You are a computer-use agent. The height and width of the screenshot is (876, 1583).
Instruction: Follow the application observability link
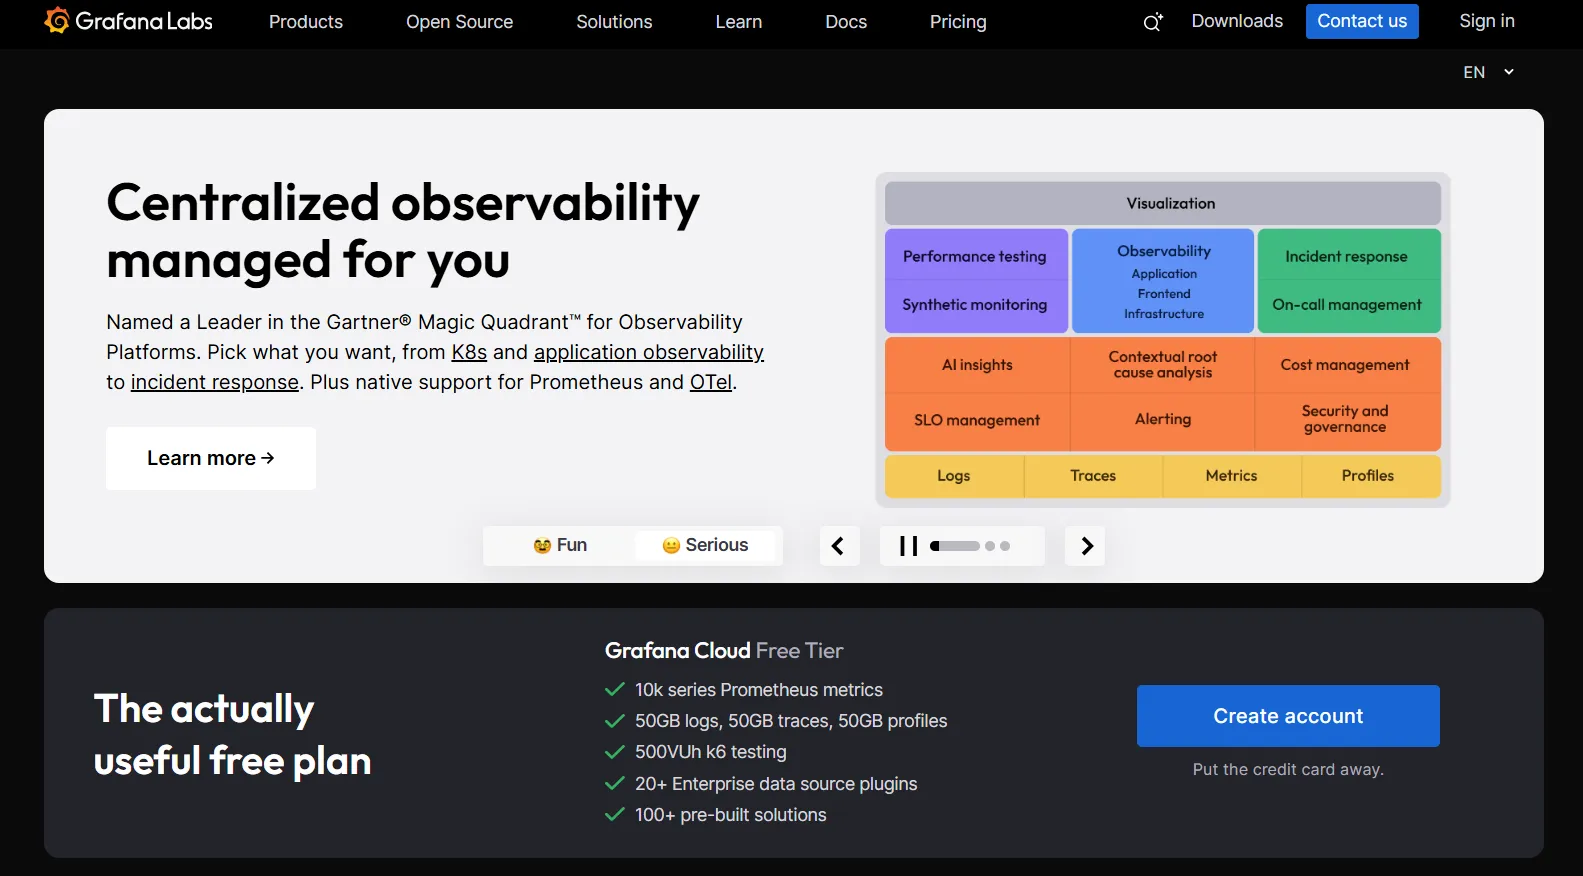[x=649, y=352]
